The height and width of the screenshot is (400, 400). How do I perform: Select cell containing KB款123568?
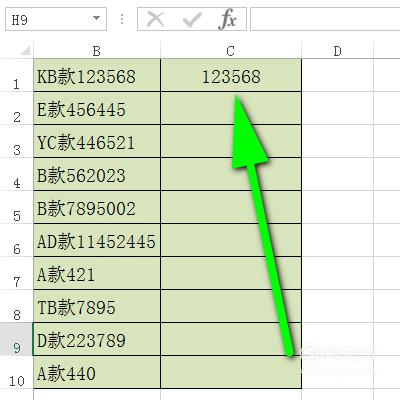click(97, 75)
